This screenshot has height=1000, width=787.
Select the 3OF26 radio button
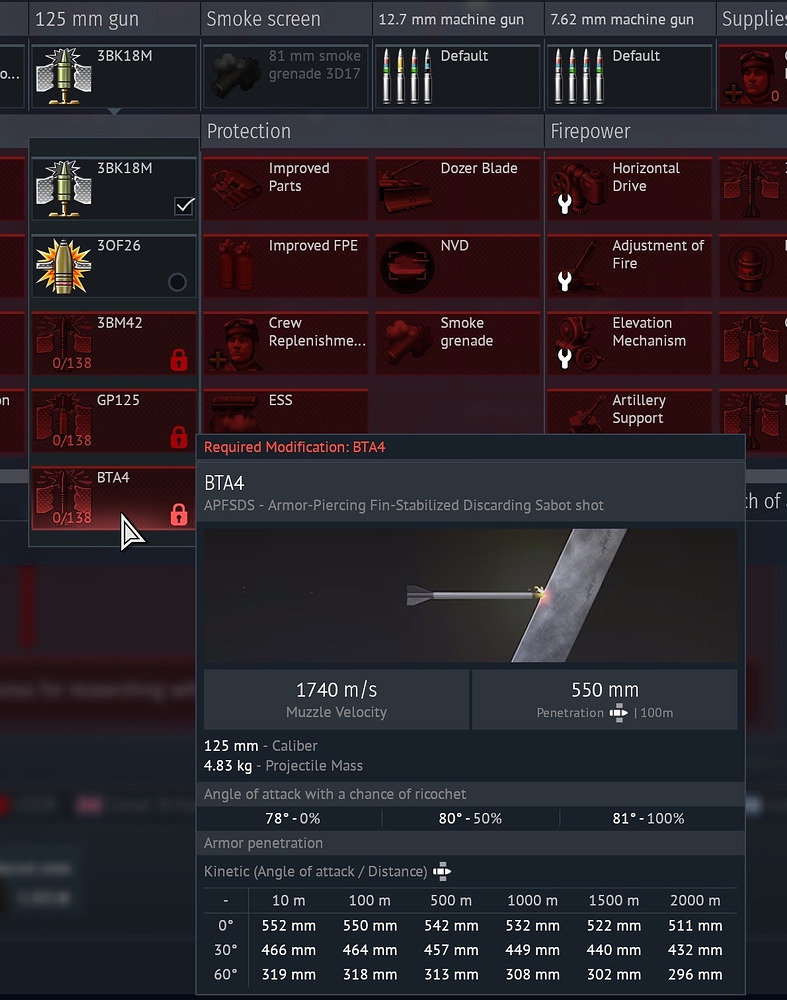(177, 282)
